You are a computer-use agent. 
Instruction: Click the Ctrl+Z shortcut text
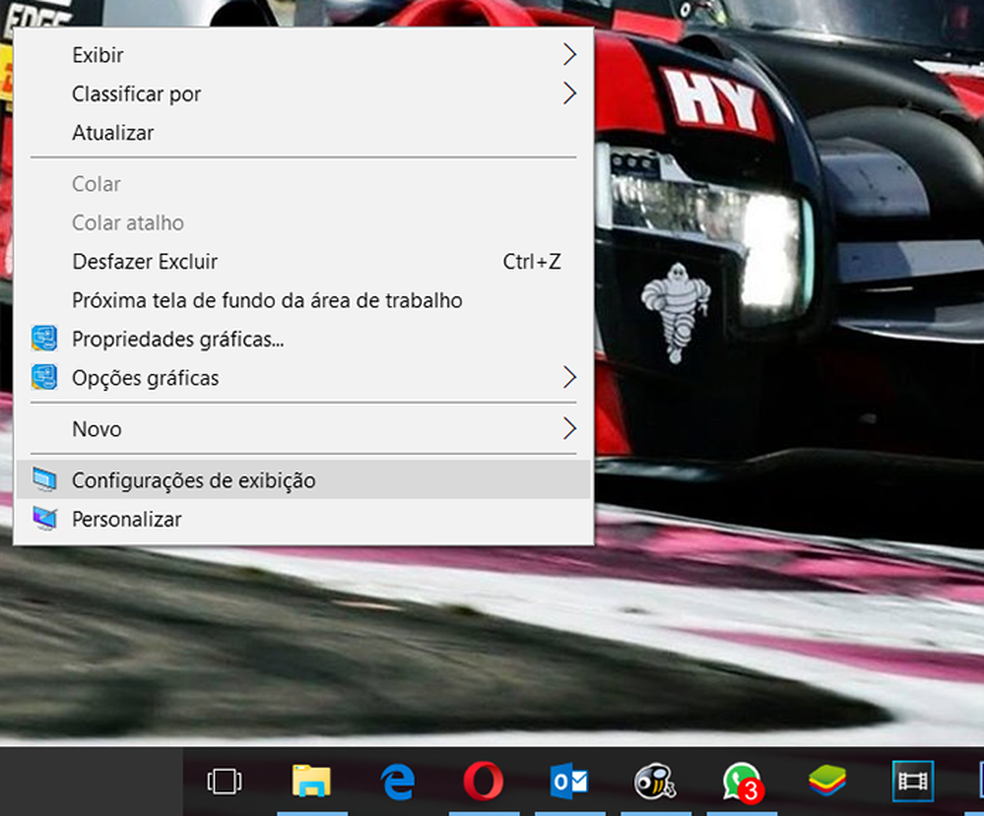pyautogui.click(x=532, y=262)
